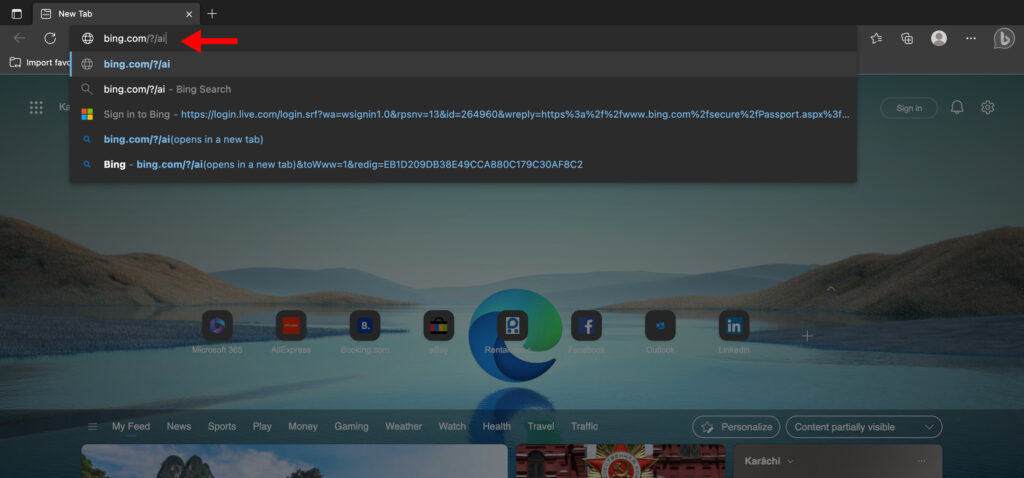Screen dimensions: 1024x478
Task: Expand the Karachi weather location dropdown
Action: coord(790,461)
